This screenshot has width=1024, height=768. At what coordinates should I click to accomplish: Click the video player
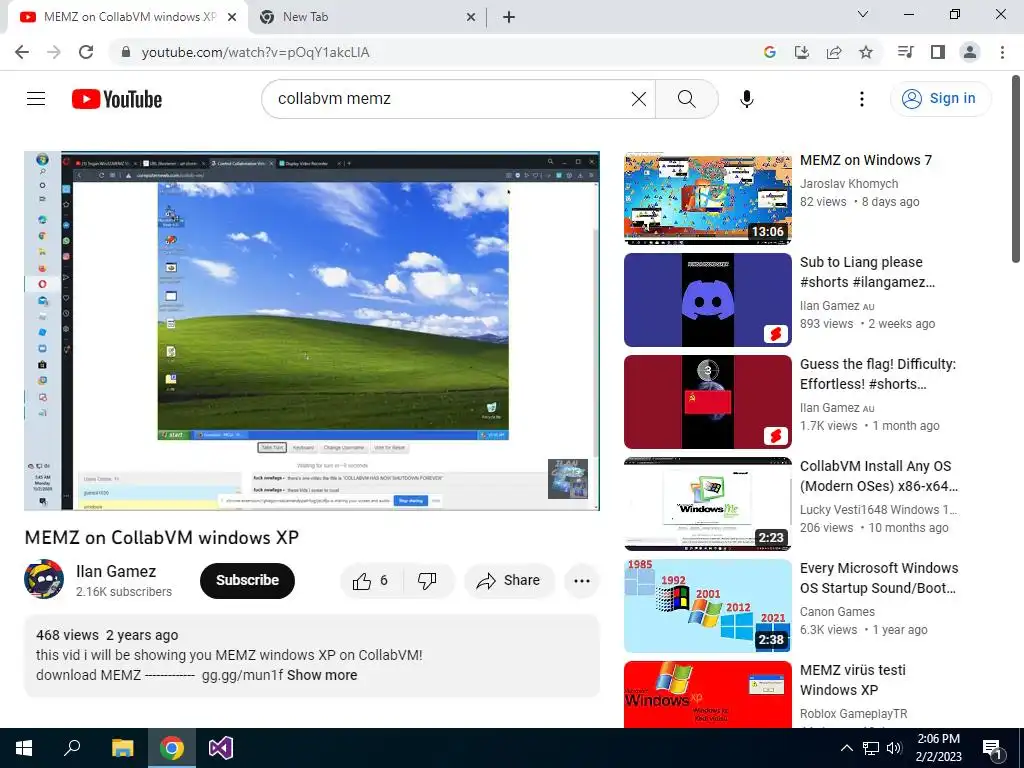point(312,331)
